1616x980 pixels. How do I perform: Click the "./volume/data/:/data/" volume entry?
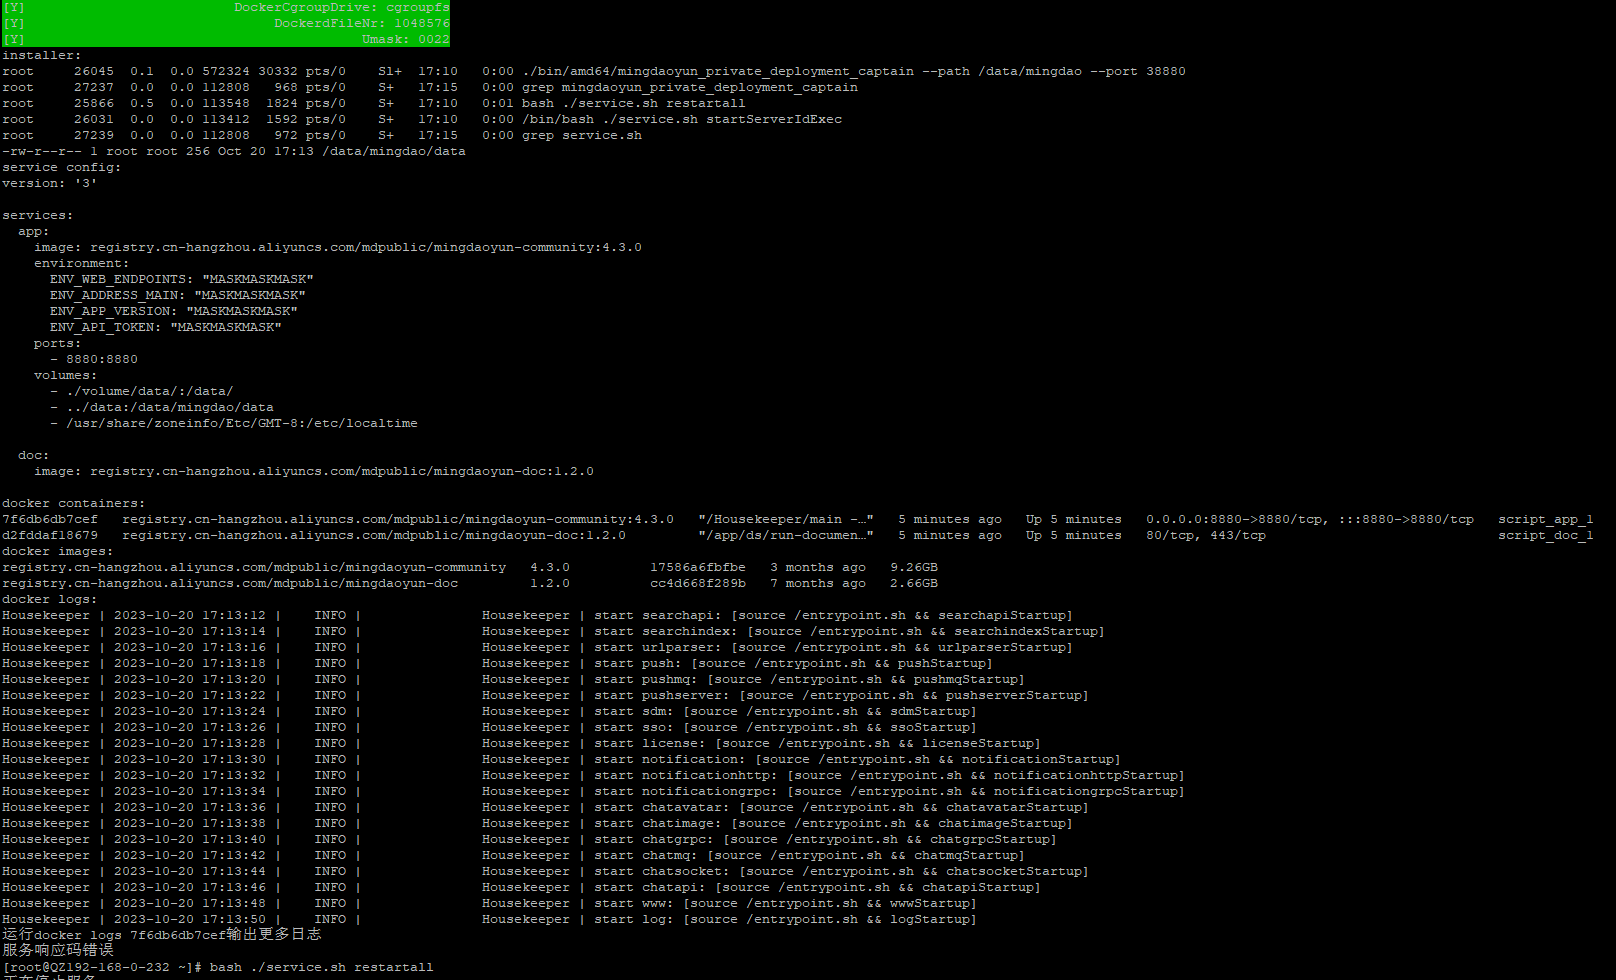(x=150, y=391)
